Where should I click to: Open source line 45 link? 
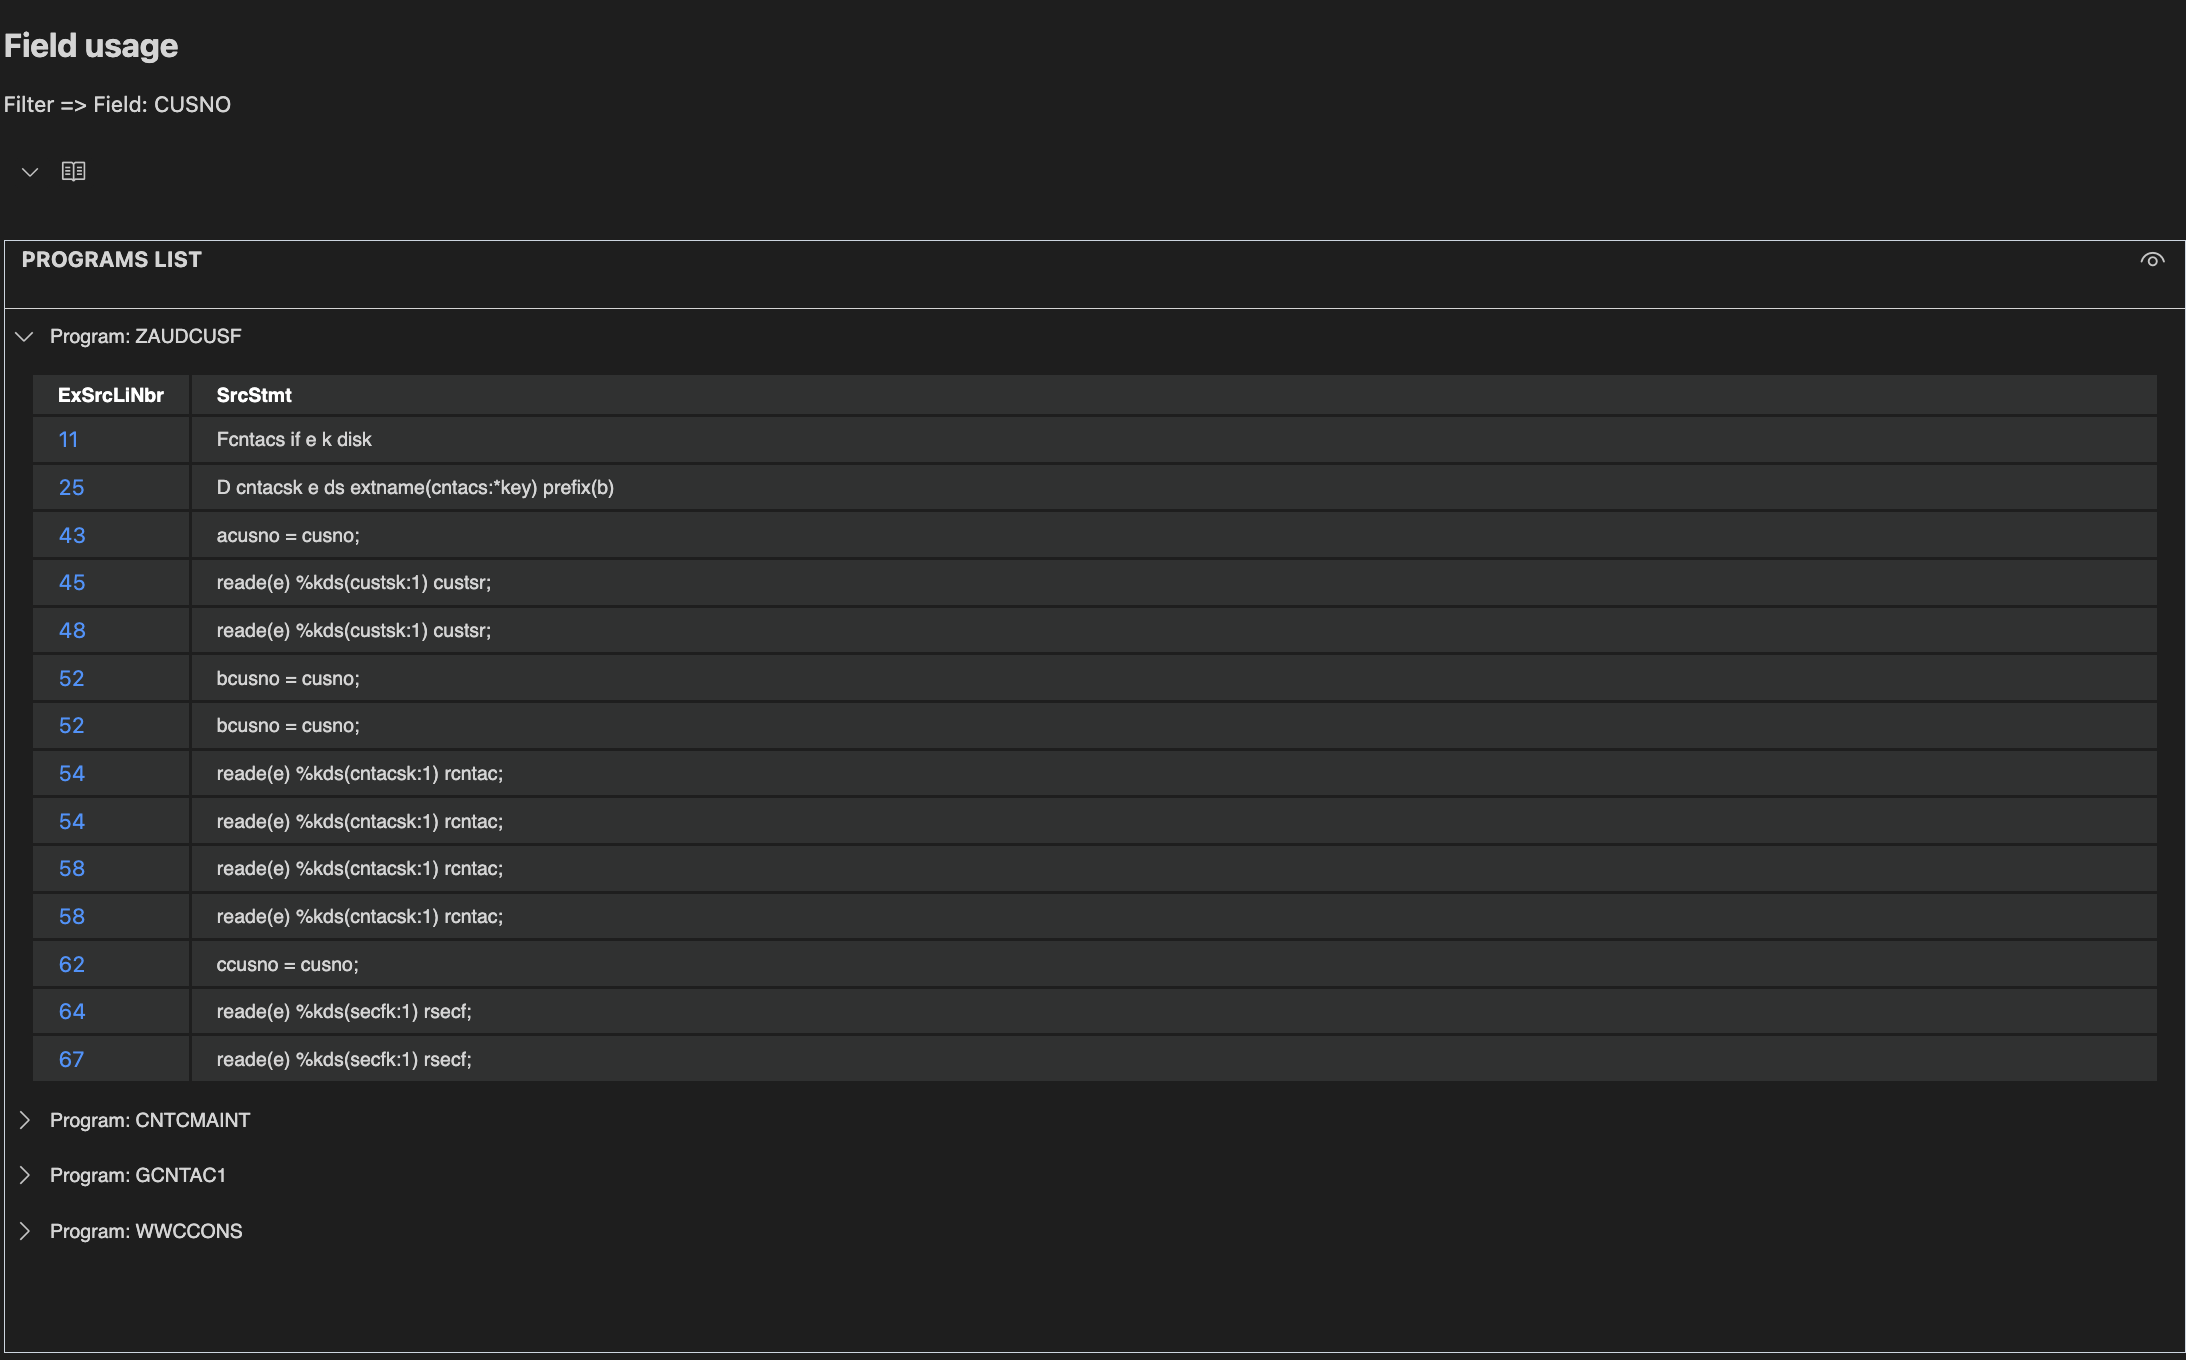click(x=71, y=583)
